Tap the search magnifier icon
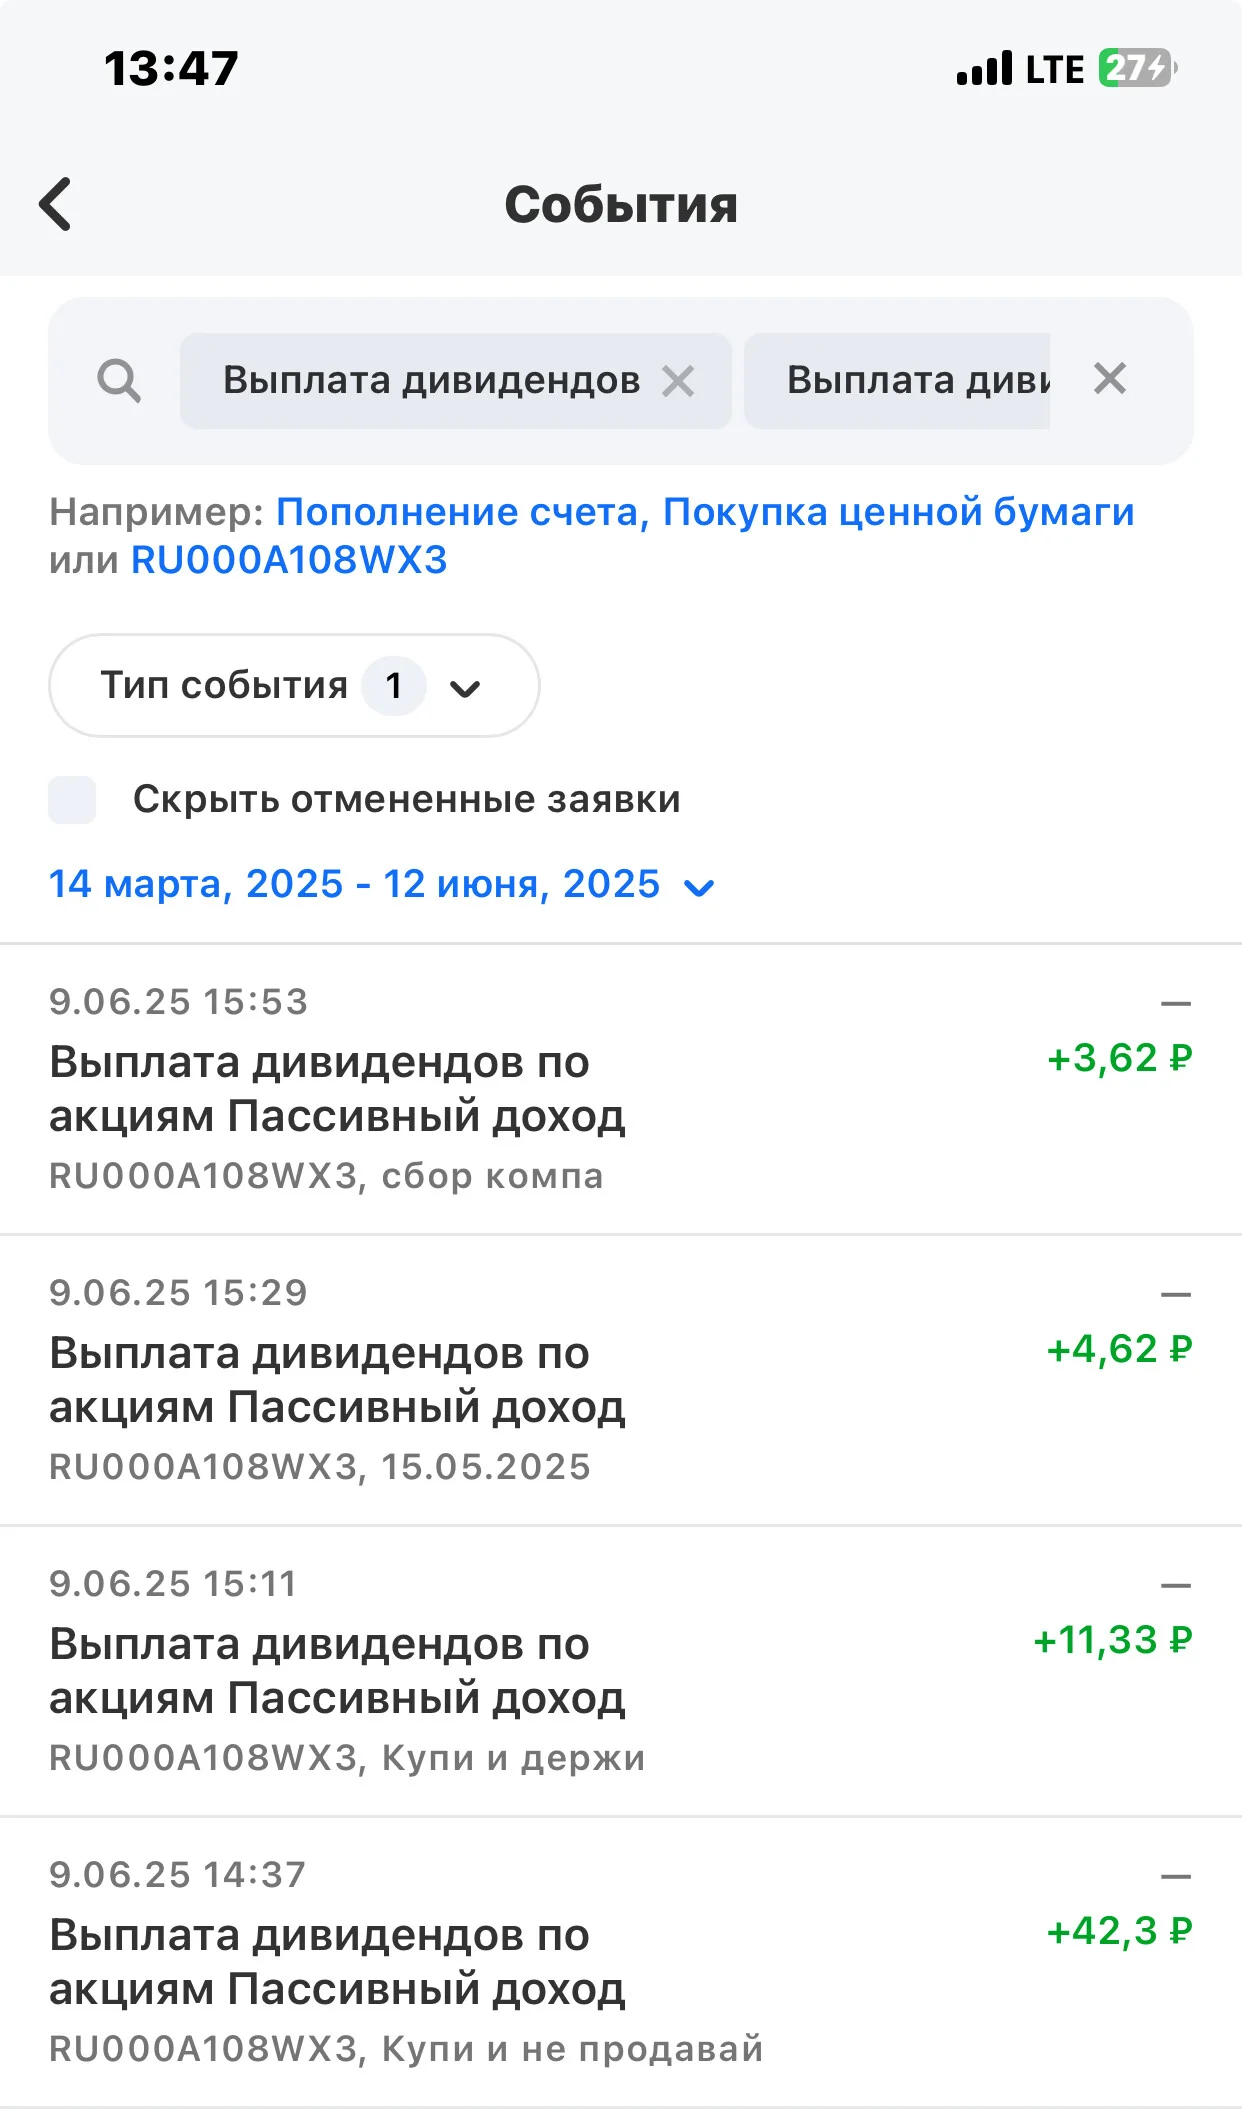The width and height of the screenshot is (1242, 2109). tap(119, 381)
